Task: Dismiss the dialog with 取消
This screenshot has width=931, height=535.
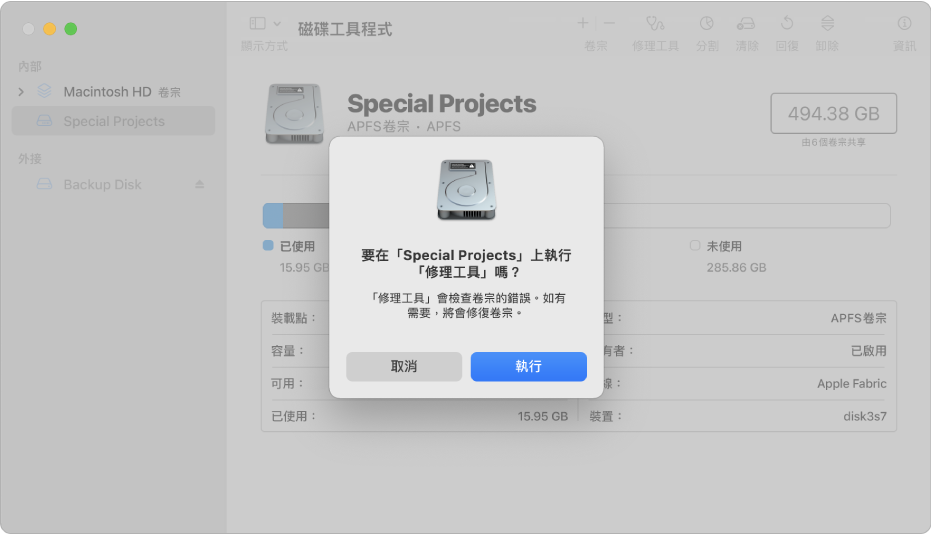Action: (x=404, y=366)
